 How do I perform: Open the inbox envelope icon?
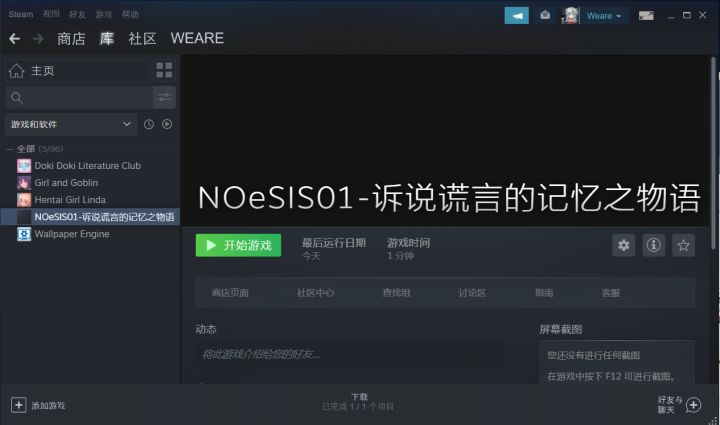(x=545, y=16)
